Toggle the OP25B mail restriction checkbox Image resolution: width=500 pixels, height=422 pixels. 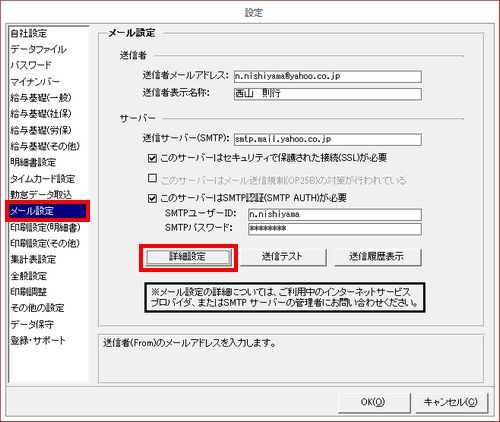(x=152, y=178)
